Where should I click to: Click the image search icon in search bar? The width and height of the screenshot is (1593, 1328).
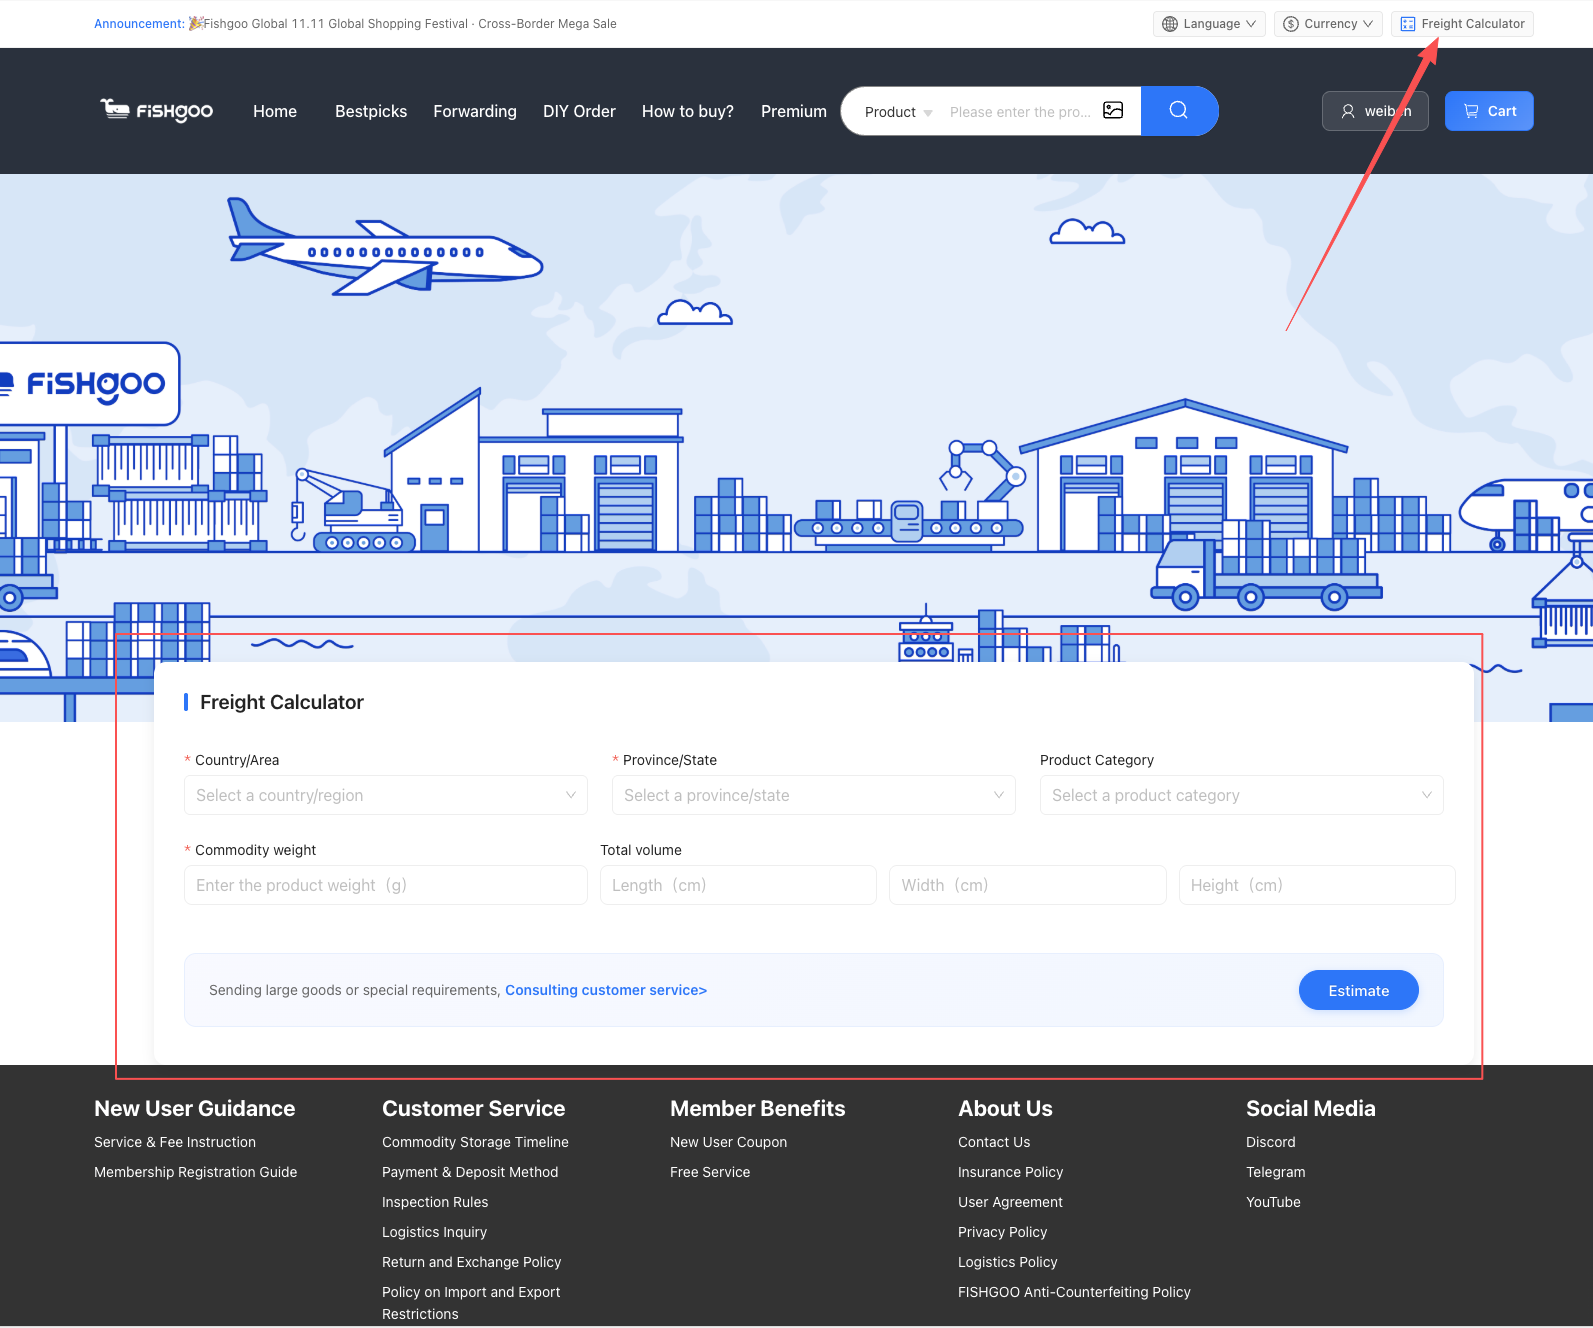click(1113, 111)
